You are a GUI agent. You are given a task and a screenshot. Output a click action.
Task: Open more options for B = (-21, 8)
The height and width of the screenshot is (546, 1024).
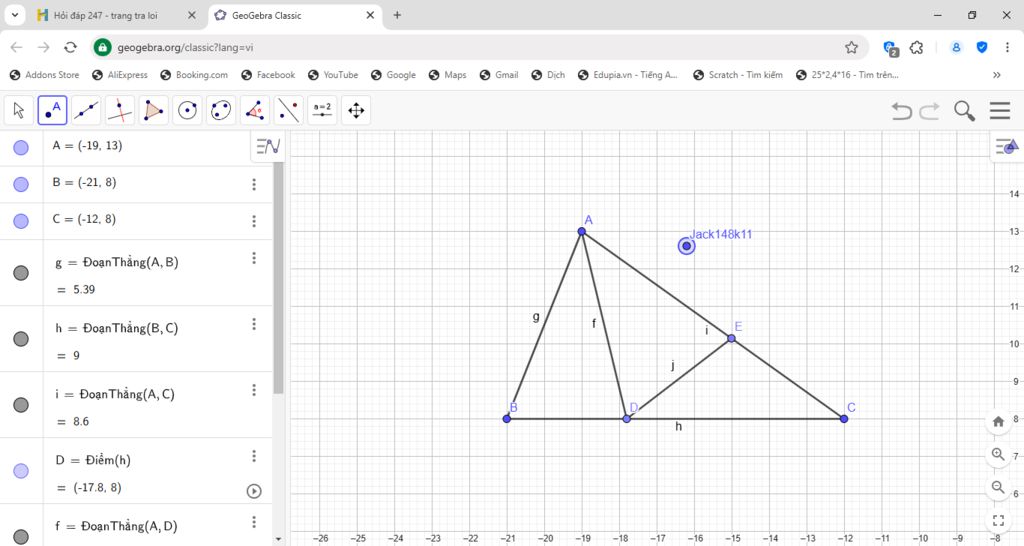point(254,185)
